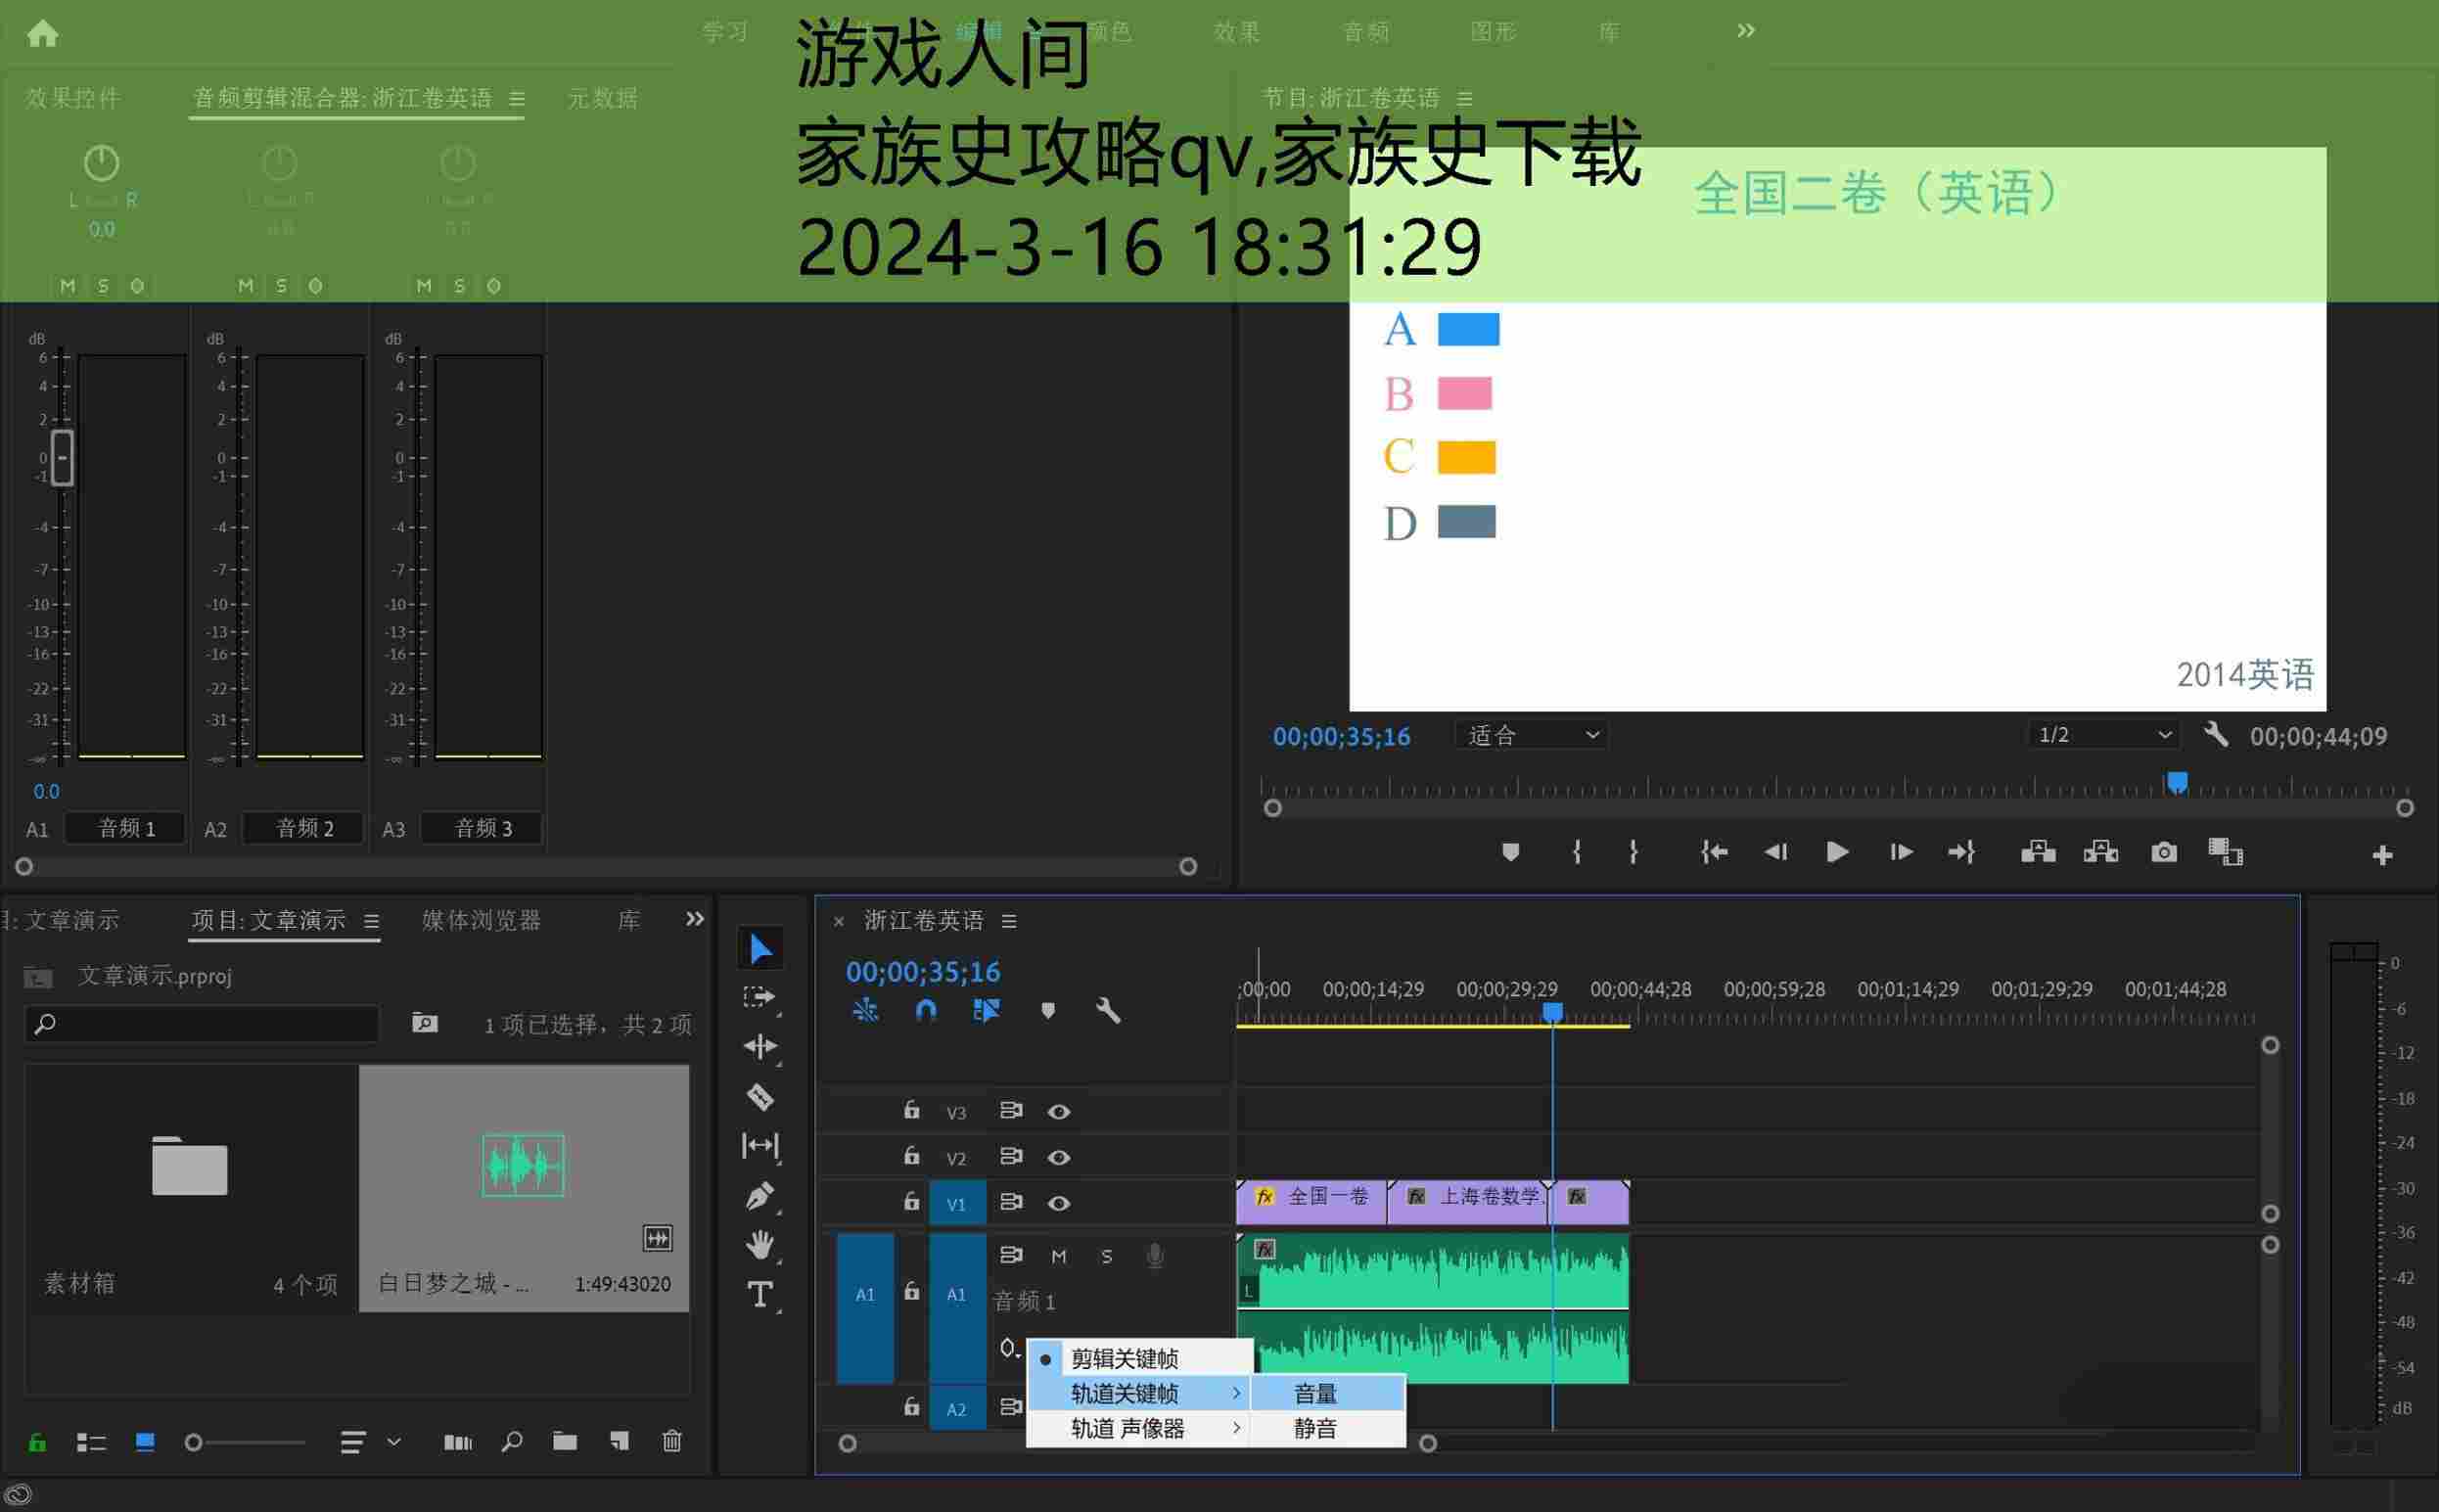Image resolution: width=2439 pixels, height=1512 pixels.
Task: Select the Razor tool
Action: (x=760, y=1097)
